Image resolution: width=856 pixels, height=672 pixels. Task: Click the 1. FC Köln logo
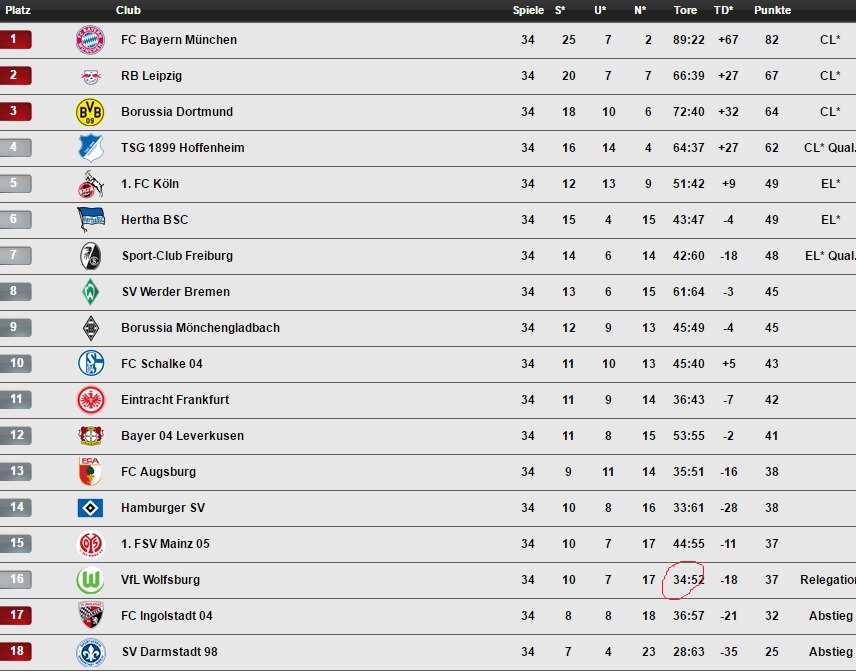[90, 184]
